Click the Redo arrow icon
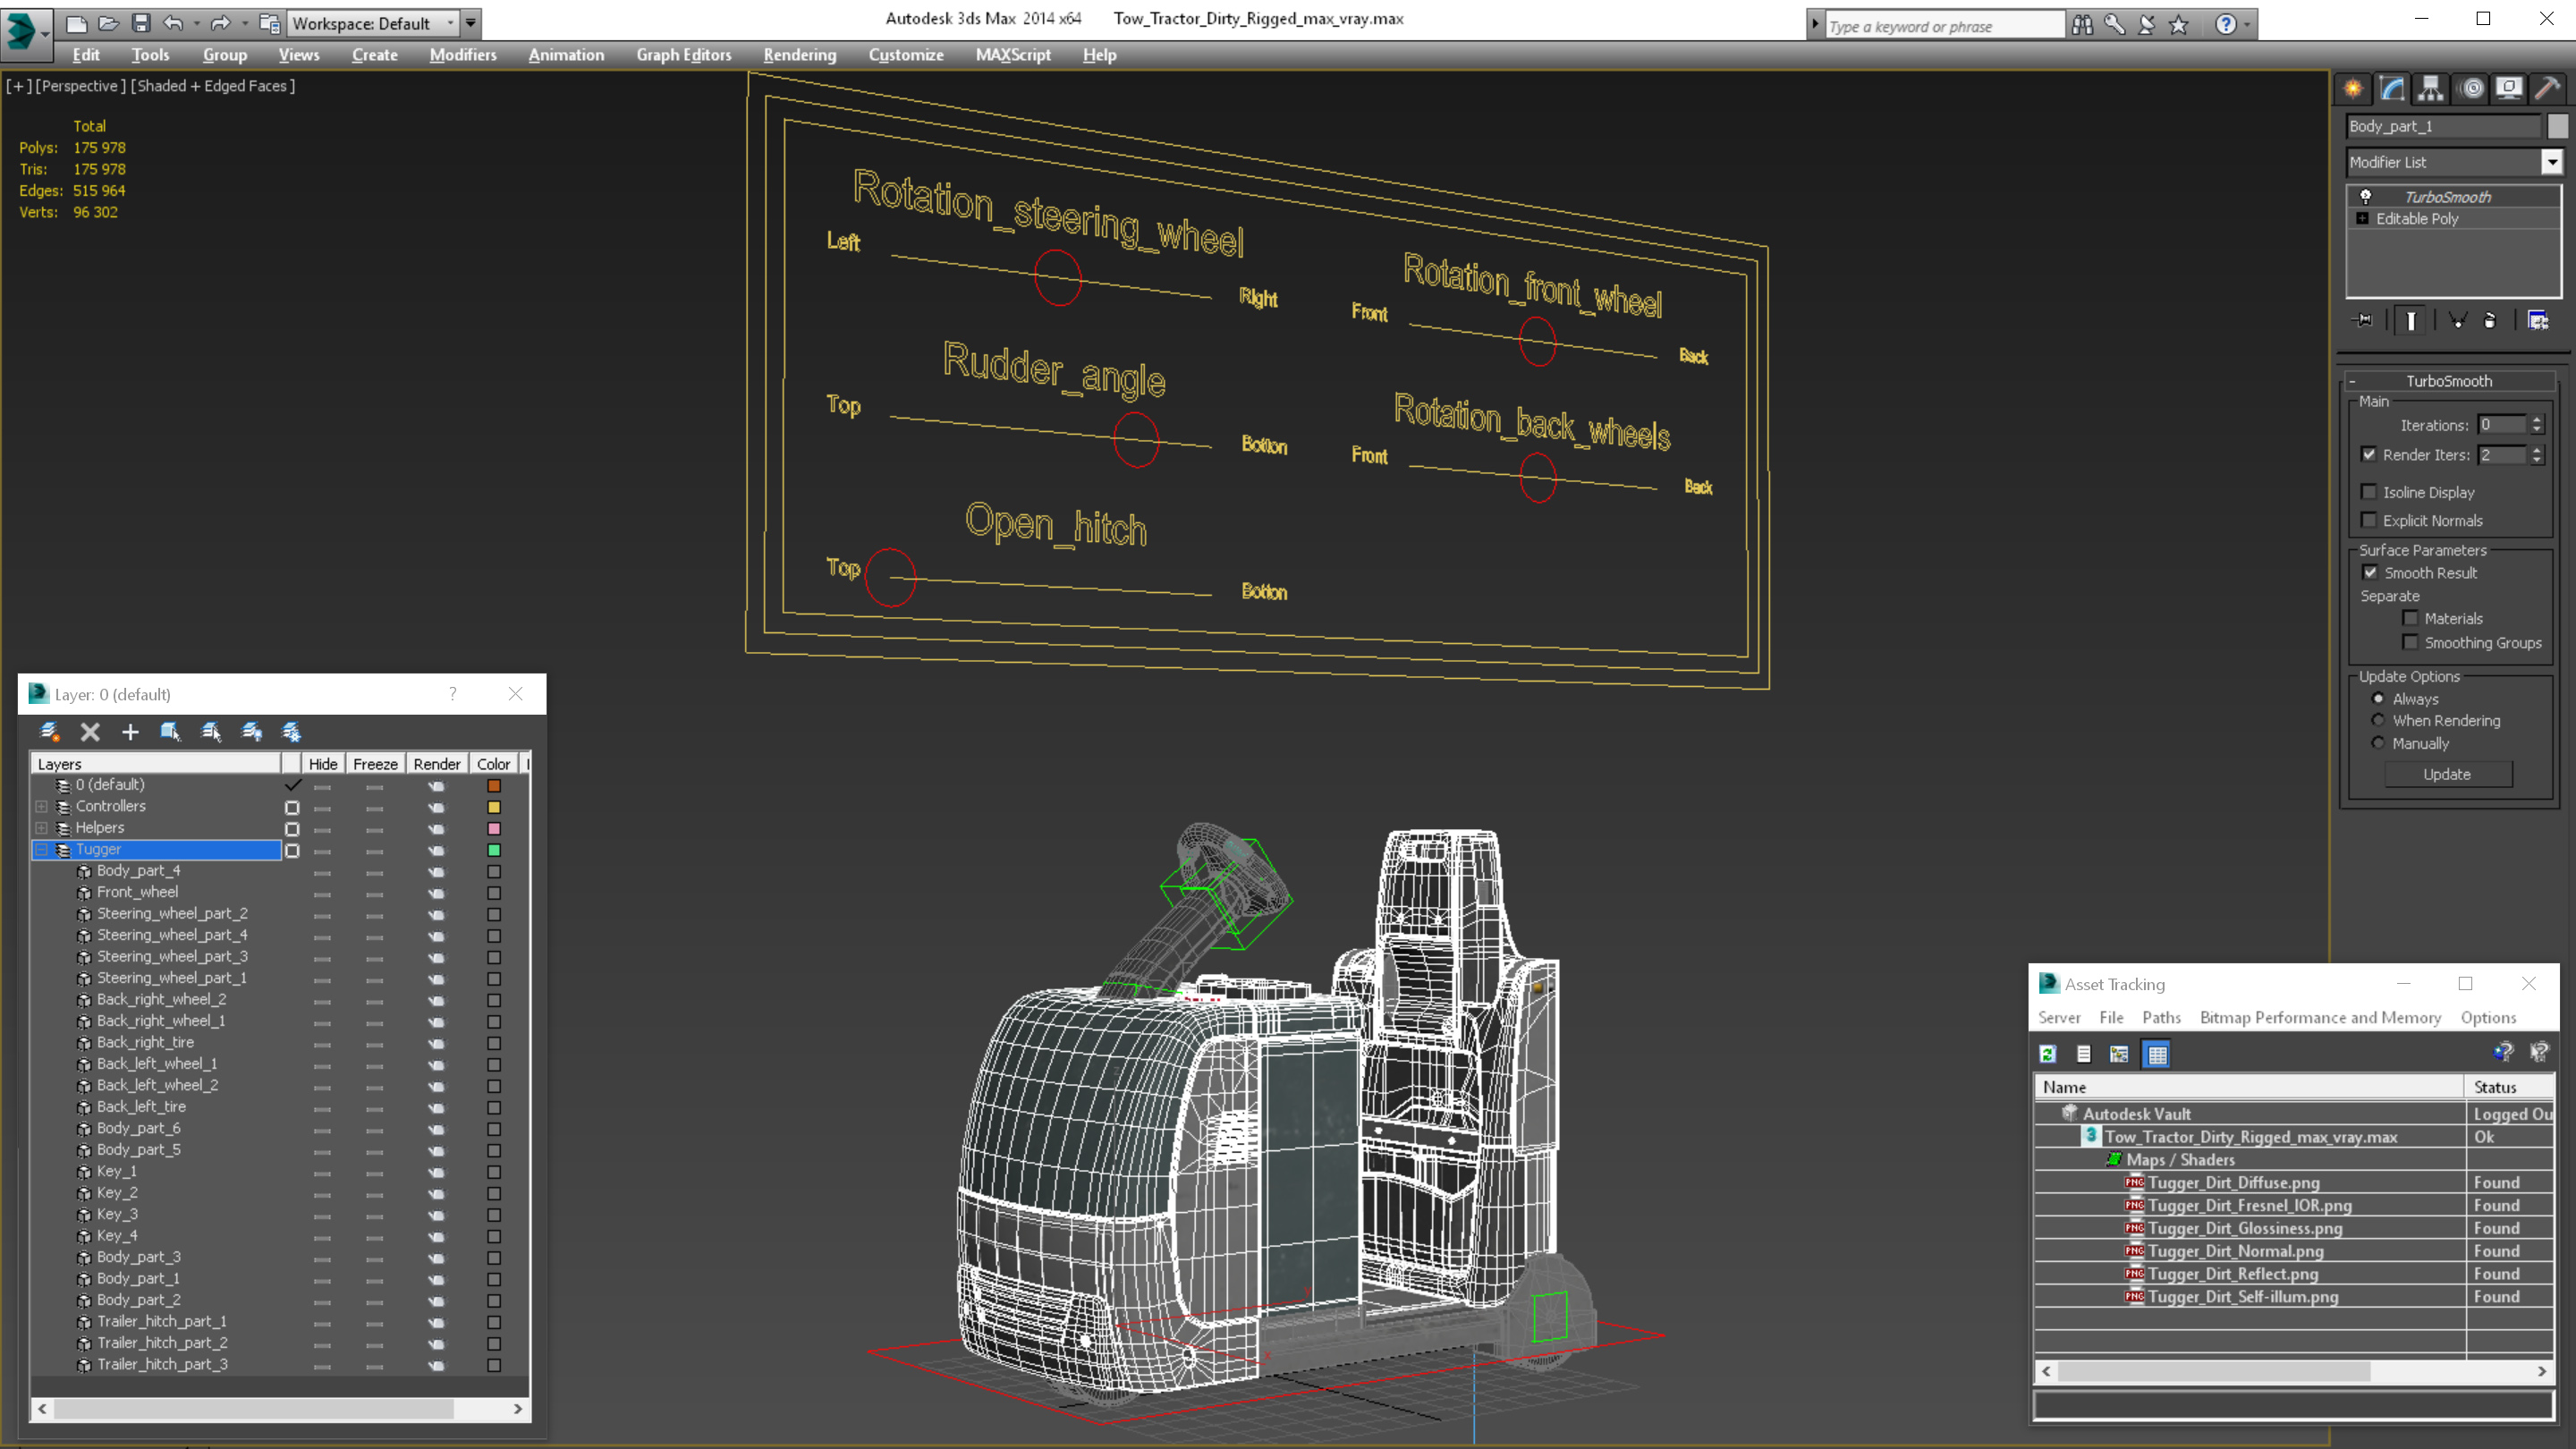Viewport: 2576px width, 1449px height. point(220,23)
